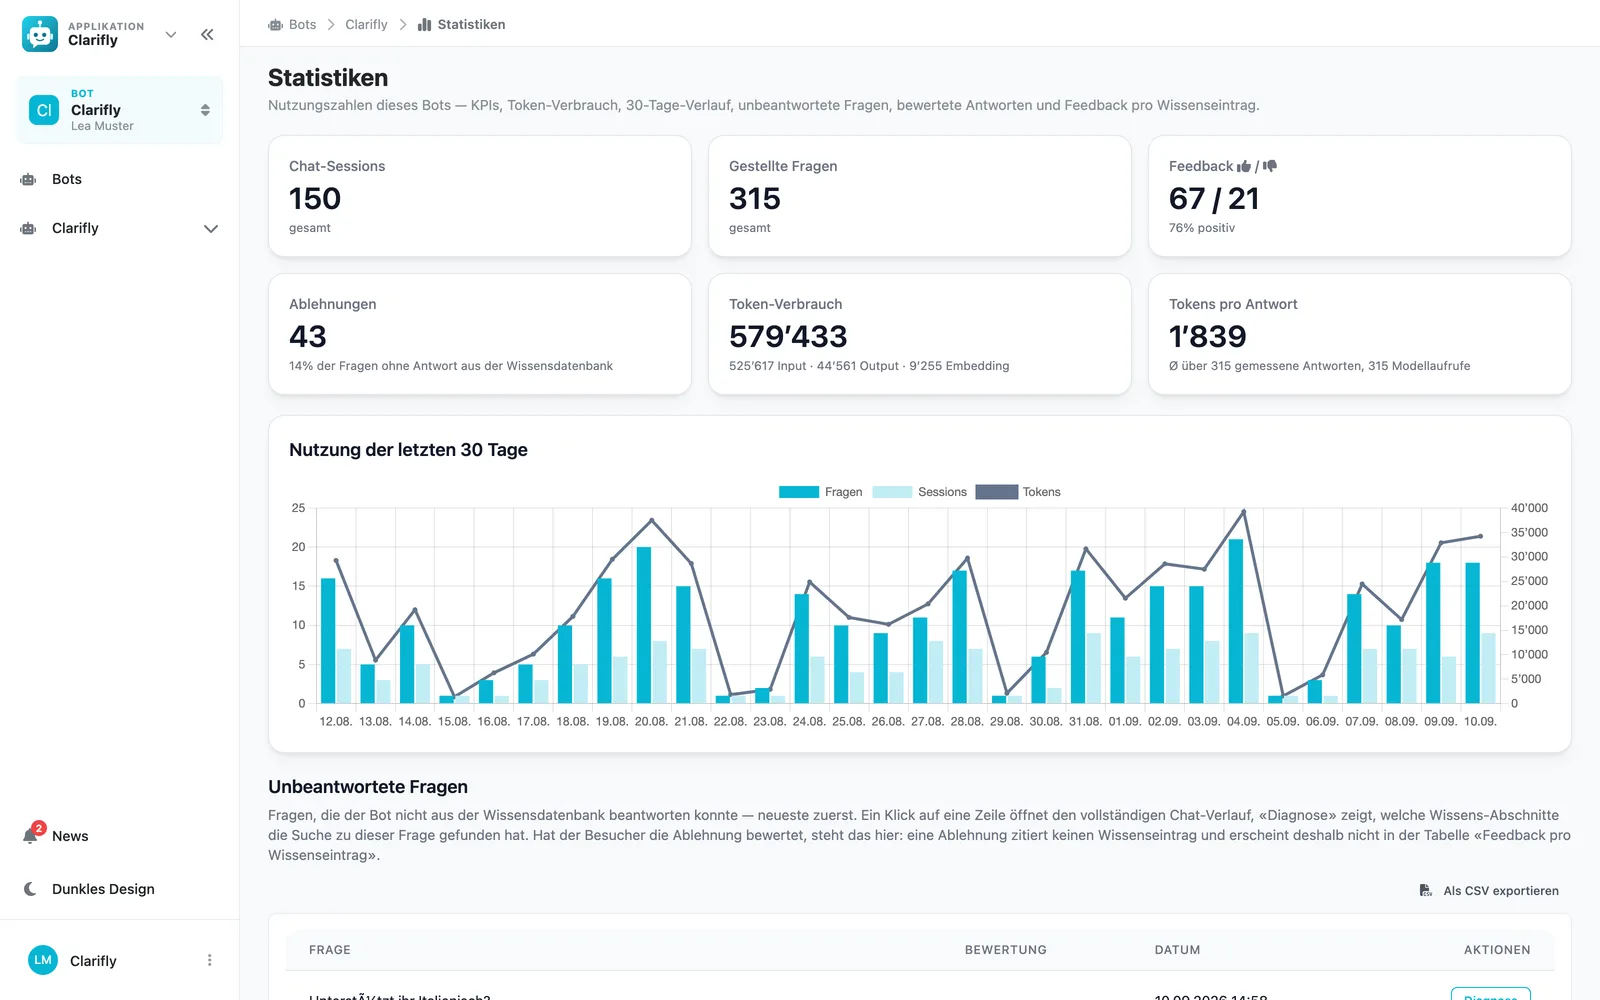Open Clarifly in the breadcrumb

(x=366, y=24)
